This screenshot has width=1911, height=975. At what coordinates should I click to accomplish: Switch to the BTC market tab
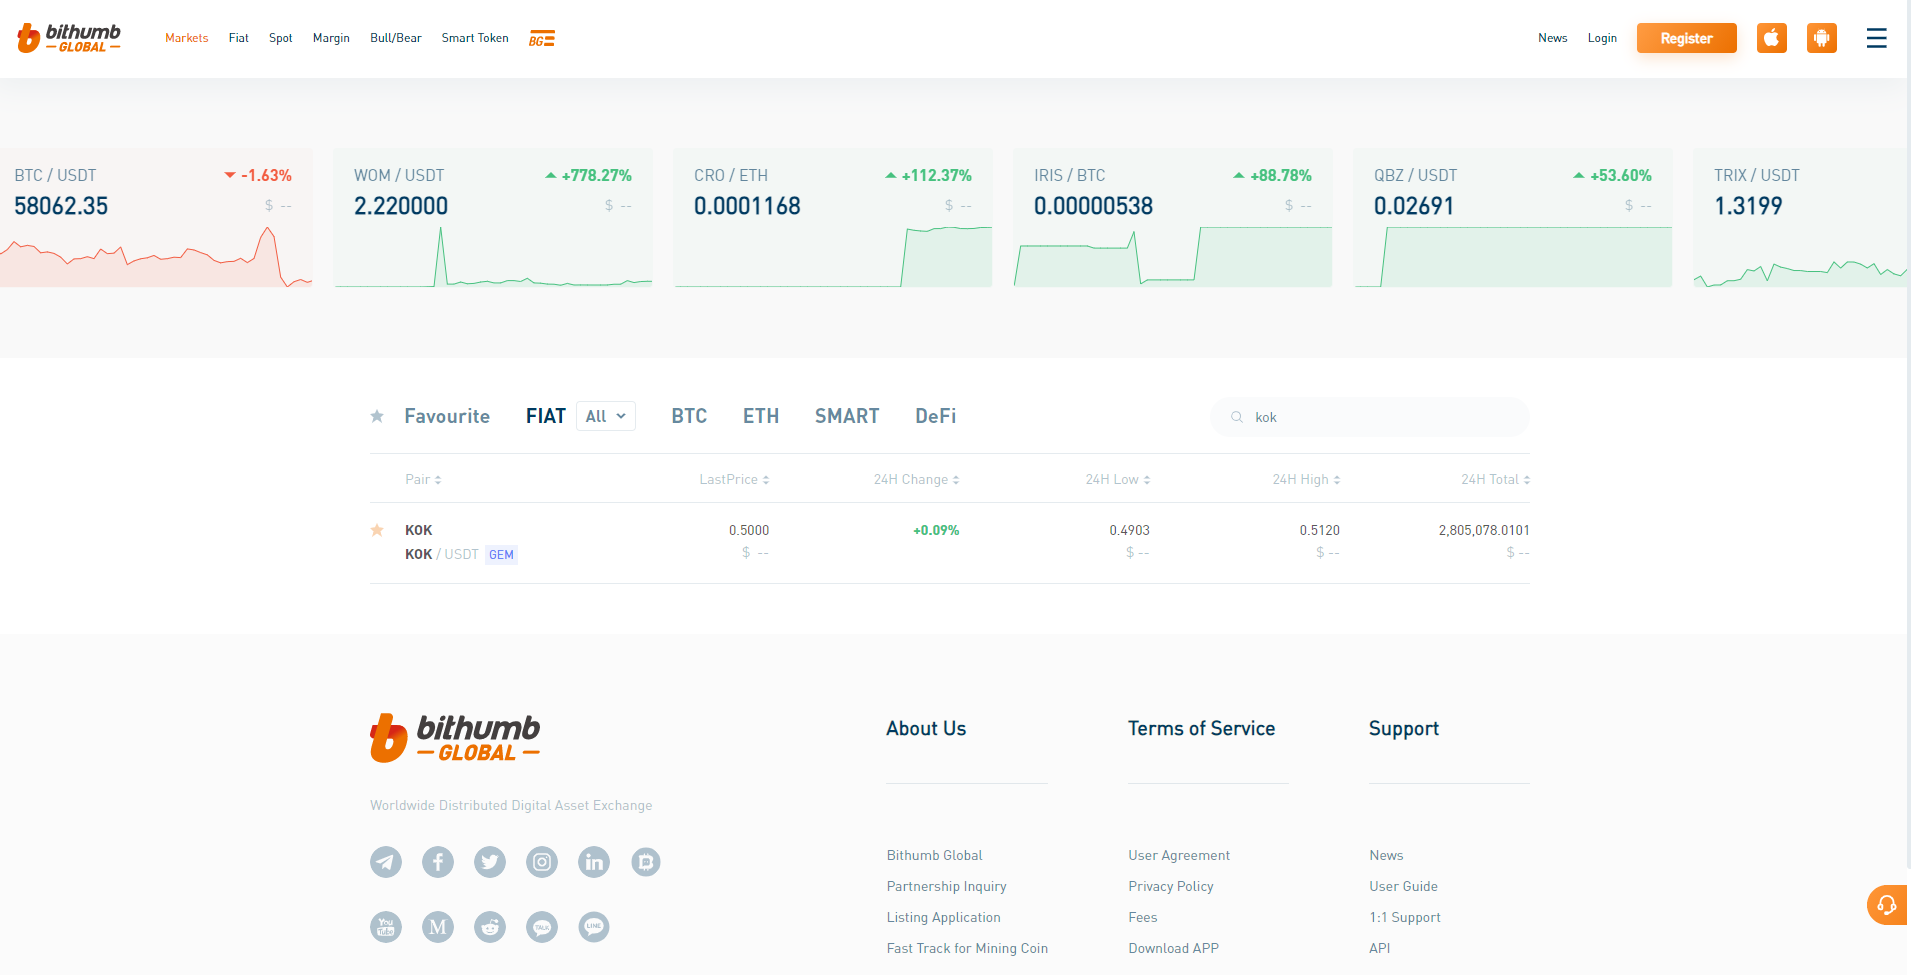point(689,416)
